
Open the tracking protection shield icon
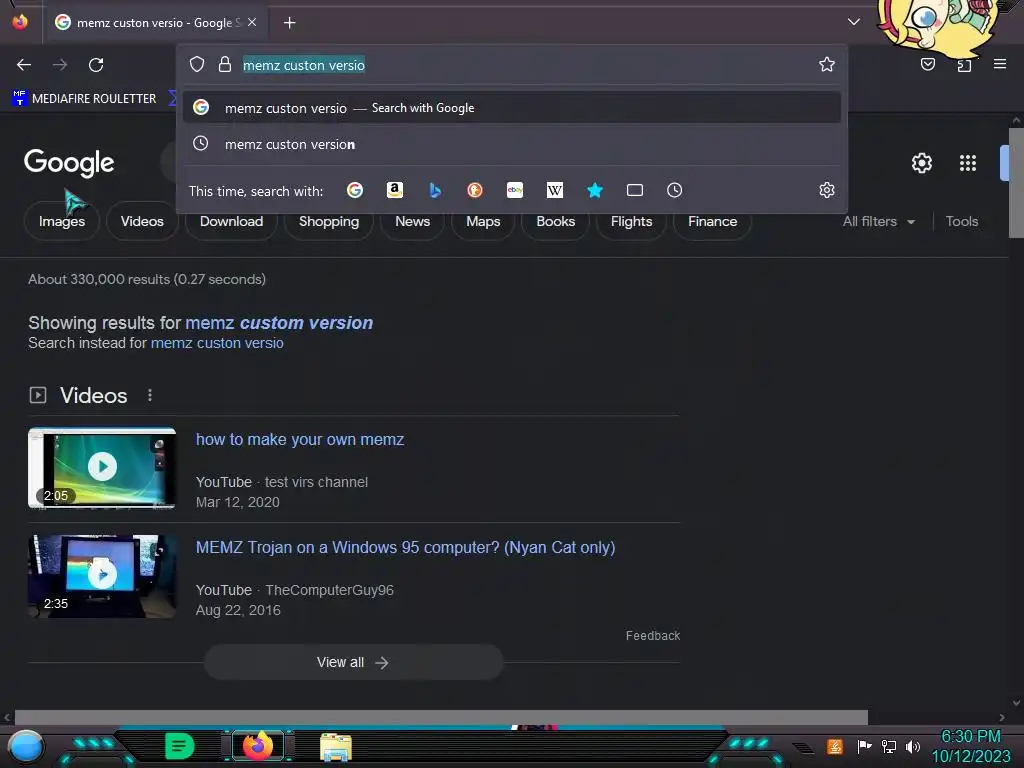click(x=197, y=64)
